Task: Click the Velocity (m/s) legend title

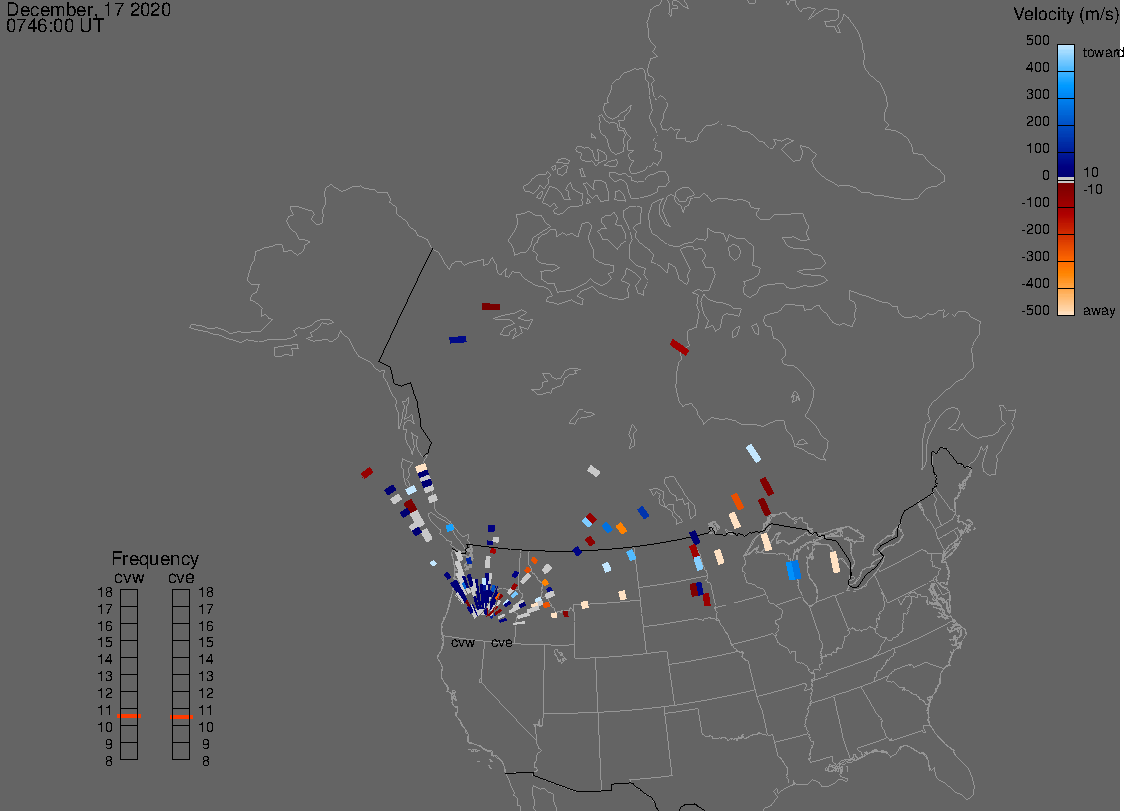Action: (x=1064, y=14)
